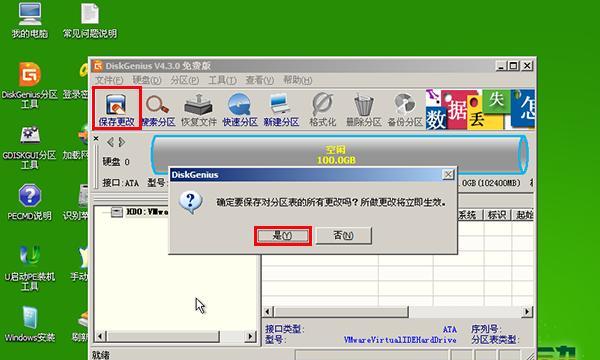Screen dimensions: 600x360
Task: Click the 空闲 100.0GB disk bar
Action: pos(339,155)
